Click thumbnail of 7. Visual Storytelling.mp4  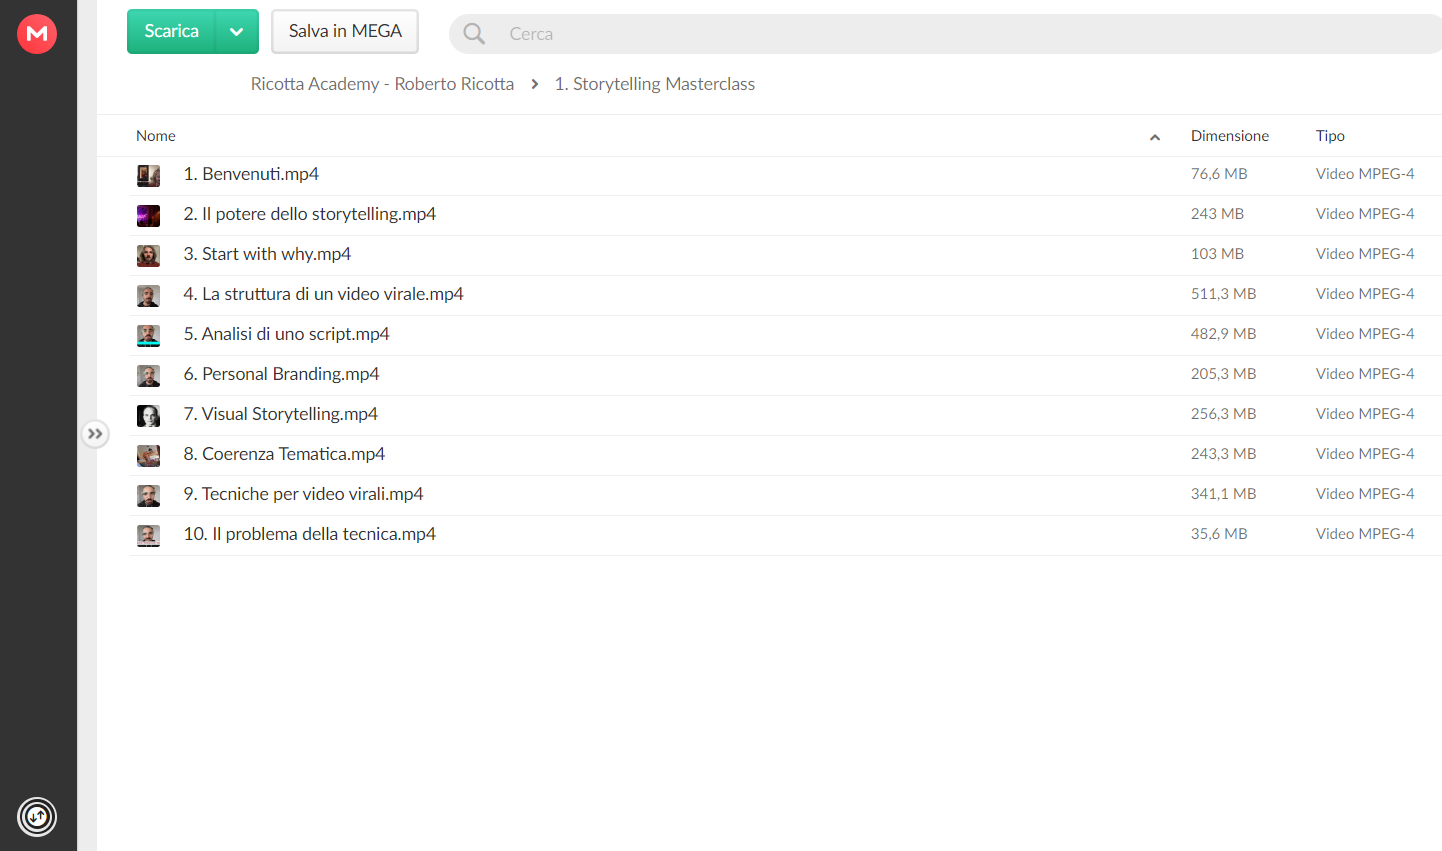click(148, 416)
